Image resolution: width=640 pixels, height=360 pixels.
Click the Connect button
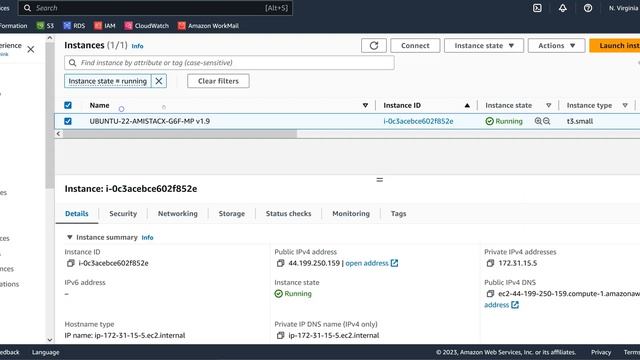(x=415, y=45)
